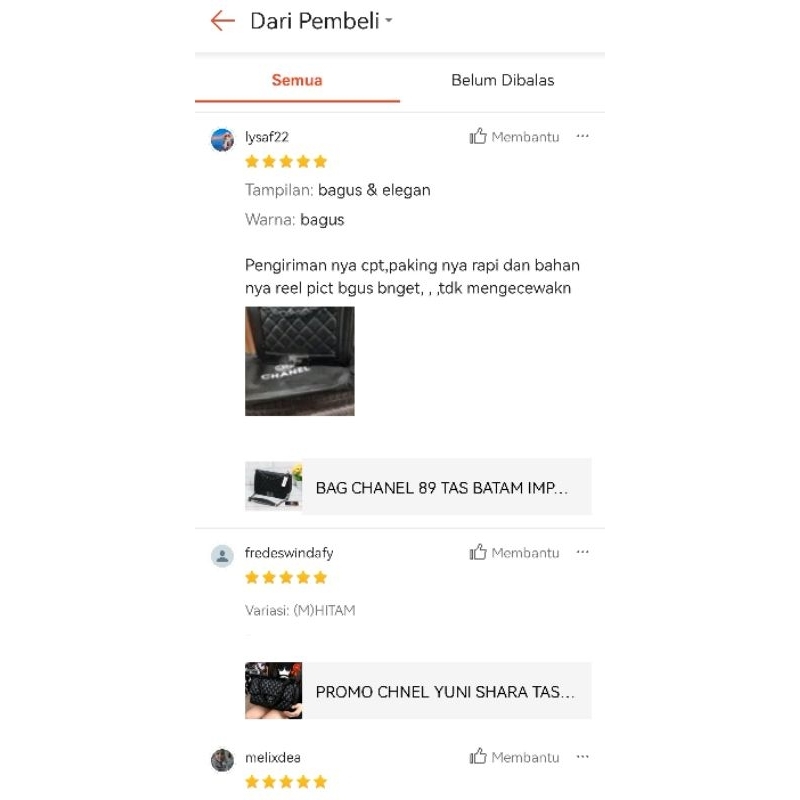Switch to the Semua tab
800x800 pixels.
tap(297, 81)
